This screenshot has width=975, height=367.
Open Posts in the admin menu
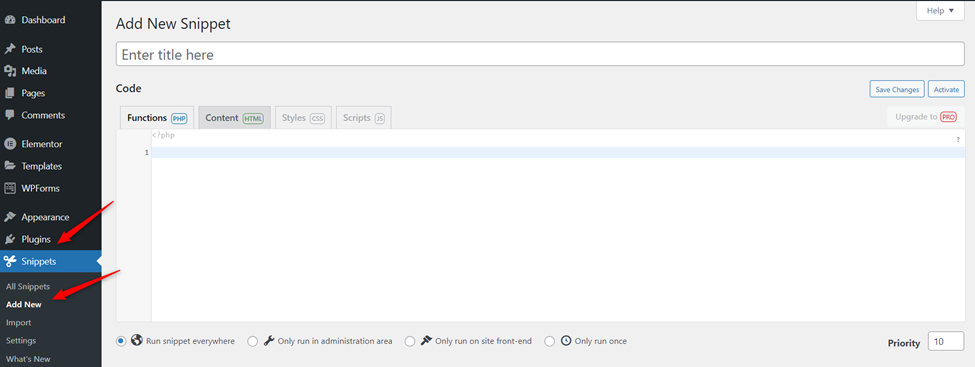point(50,49)
